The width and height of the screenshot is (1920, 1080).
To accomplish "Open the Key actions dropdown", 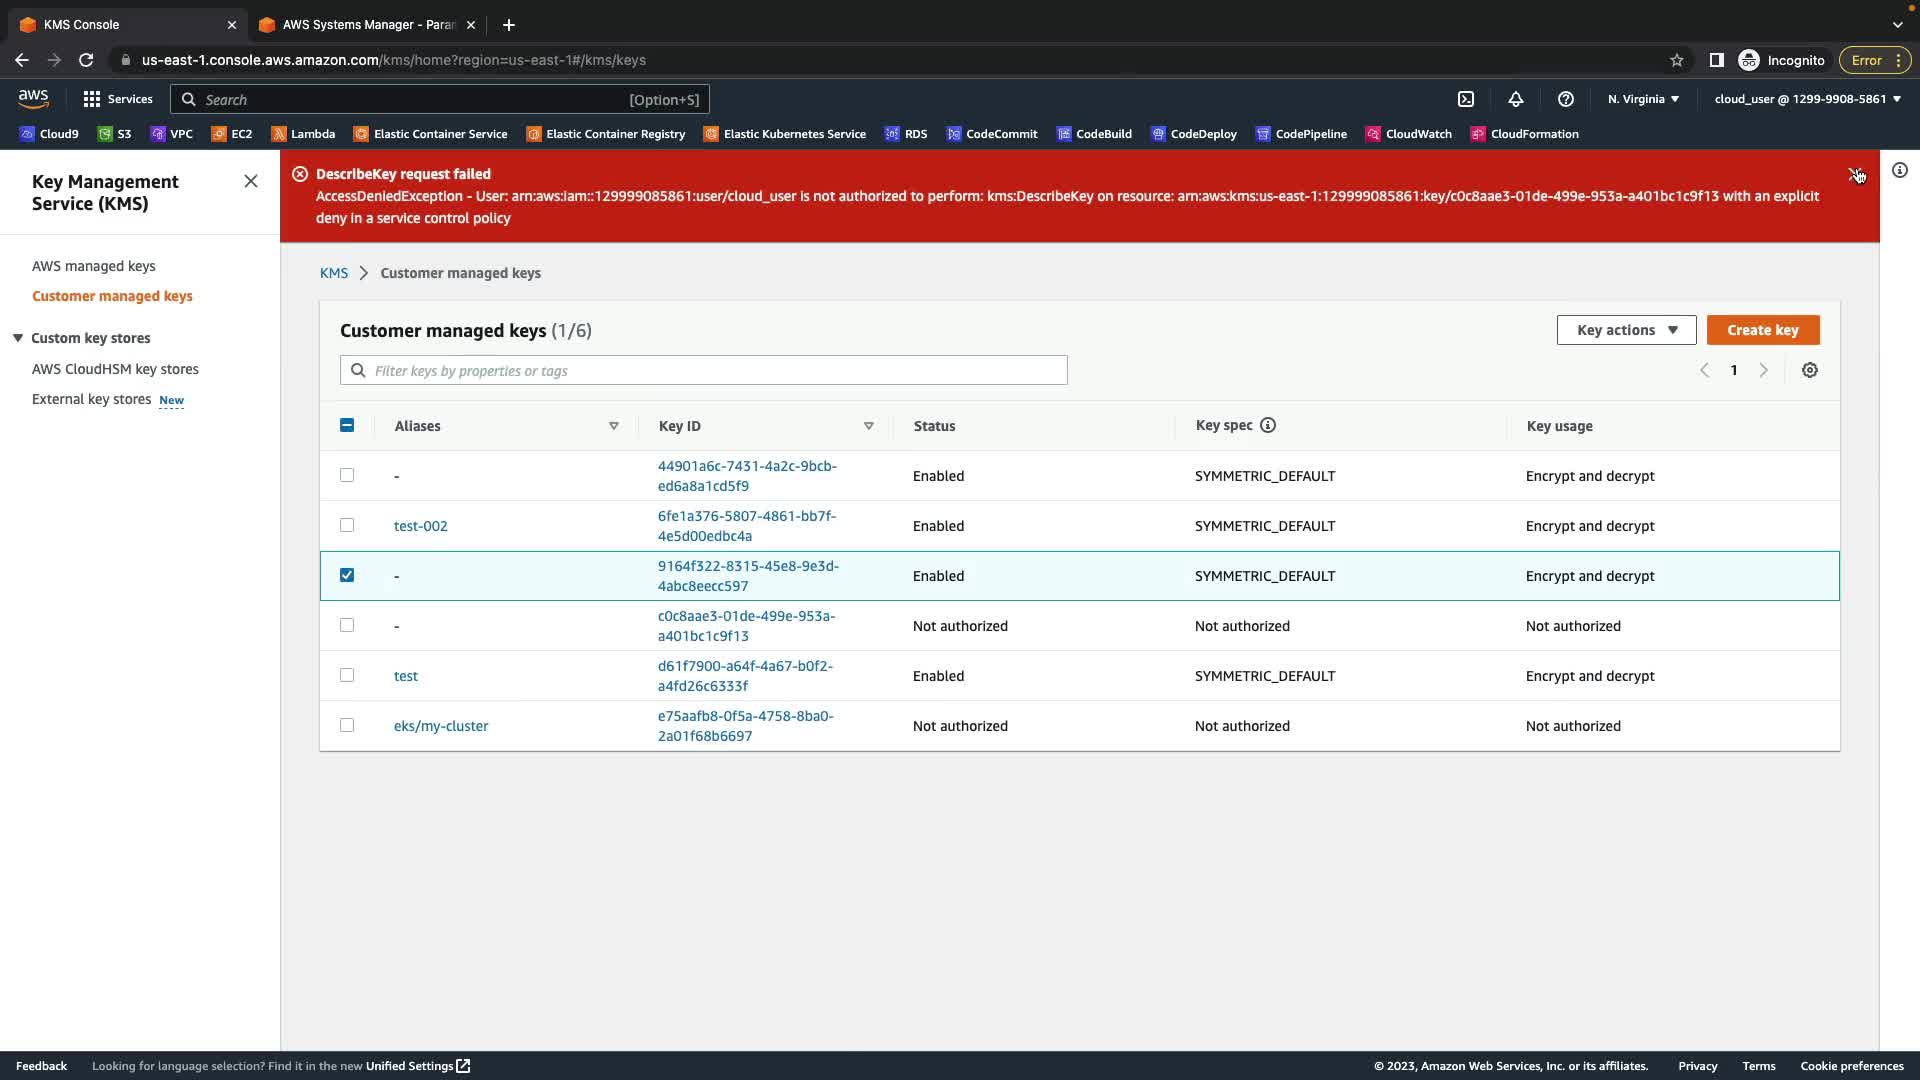I will click(x=1626, y=331).
